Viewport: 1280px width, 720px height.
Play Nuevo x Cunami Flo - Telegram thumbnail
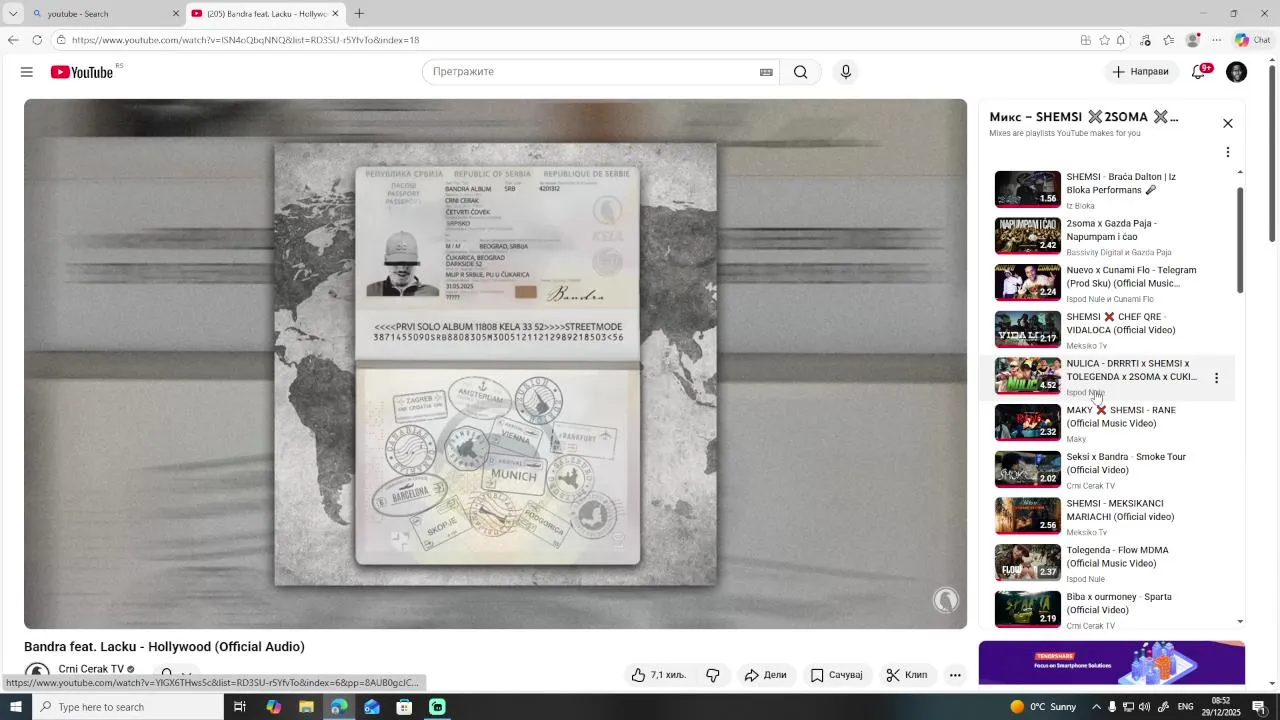tap(1027, 282)
